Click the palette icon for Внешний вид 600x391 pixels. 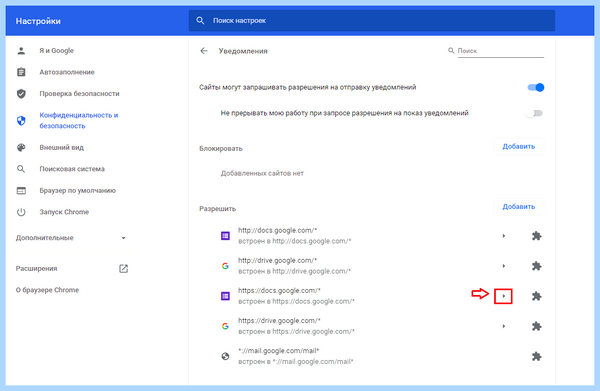click(x=21, y=147)
